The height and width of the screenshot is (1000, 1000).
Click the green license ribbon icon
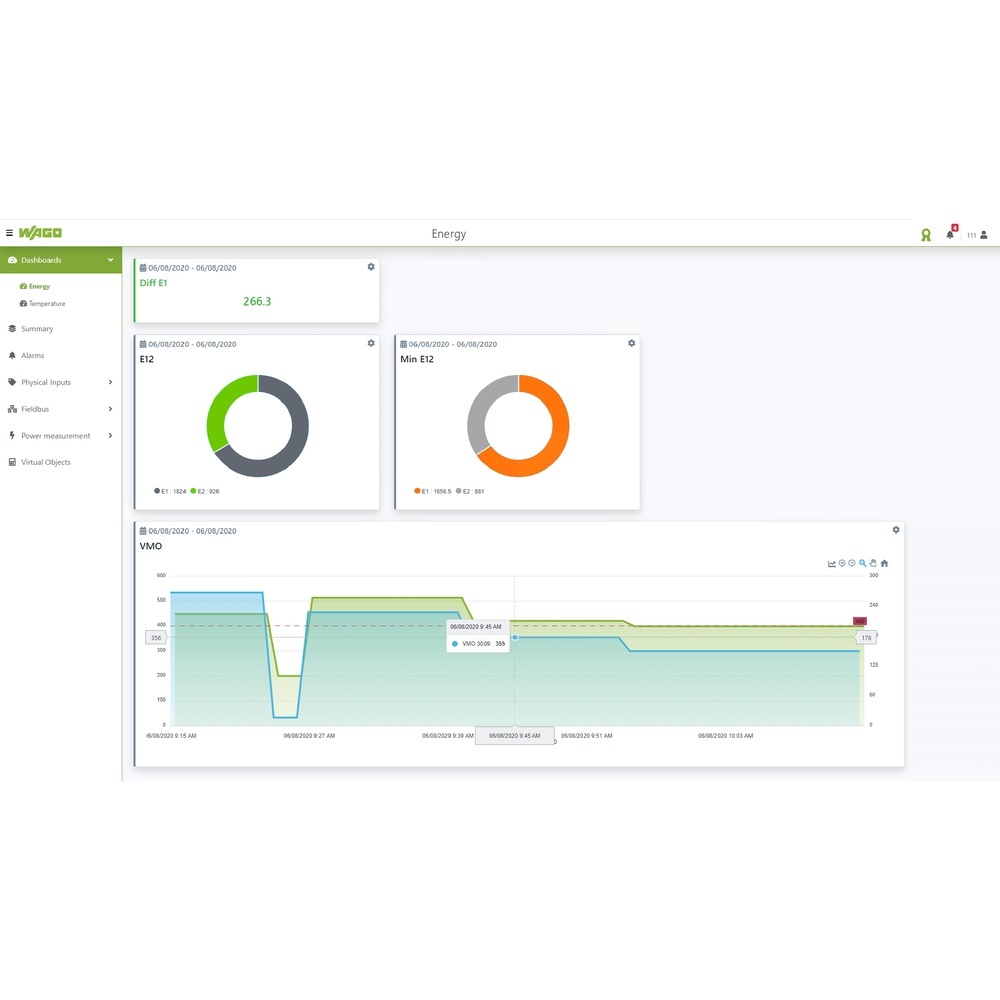point(925,234)
